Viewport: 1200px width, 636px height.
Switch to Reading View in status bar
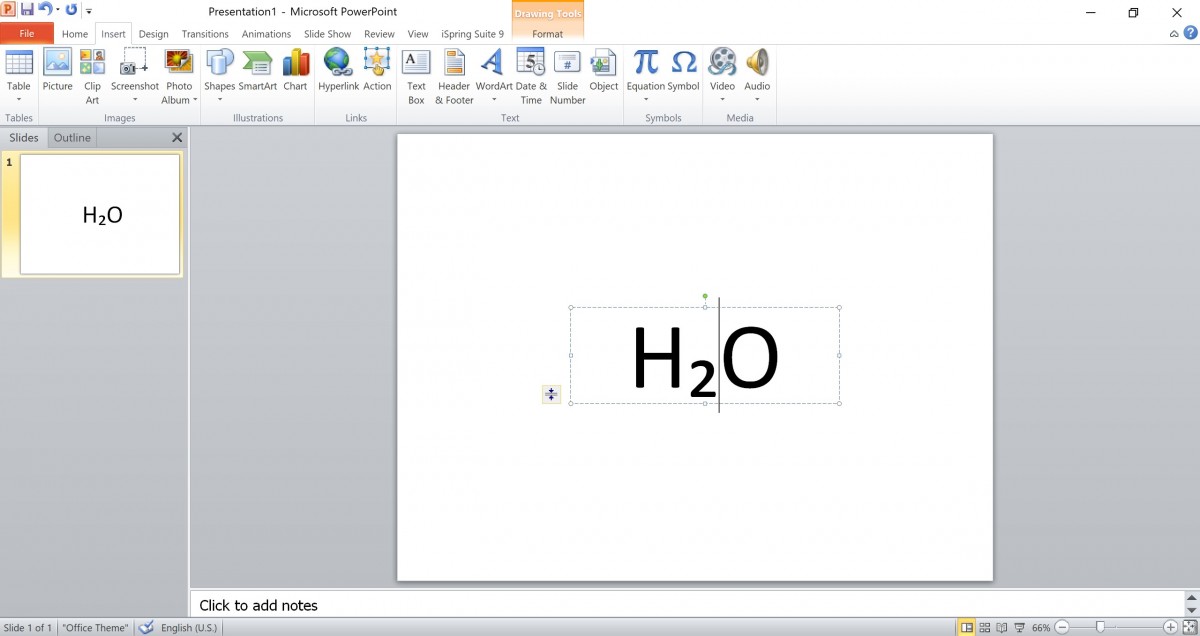tap(1003, 627)
